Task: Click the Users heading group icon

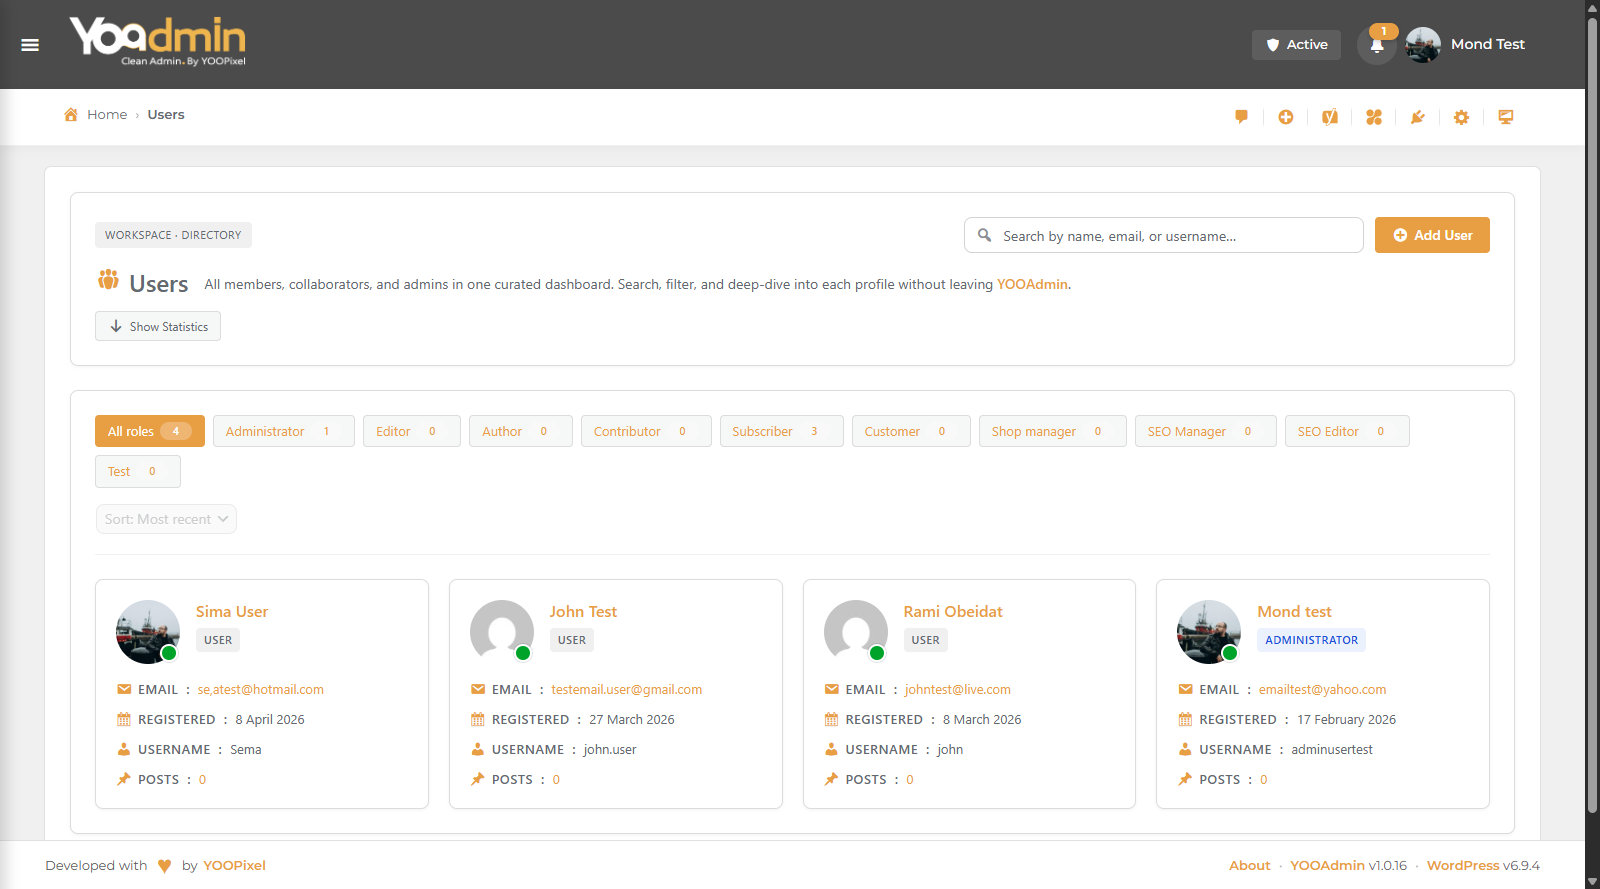Action: point(108,280)
